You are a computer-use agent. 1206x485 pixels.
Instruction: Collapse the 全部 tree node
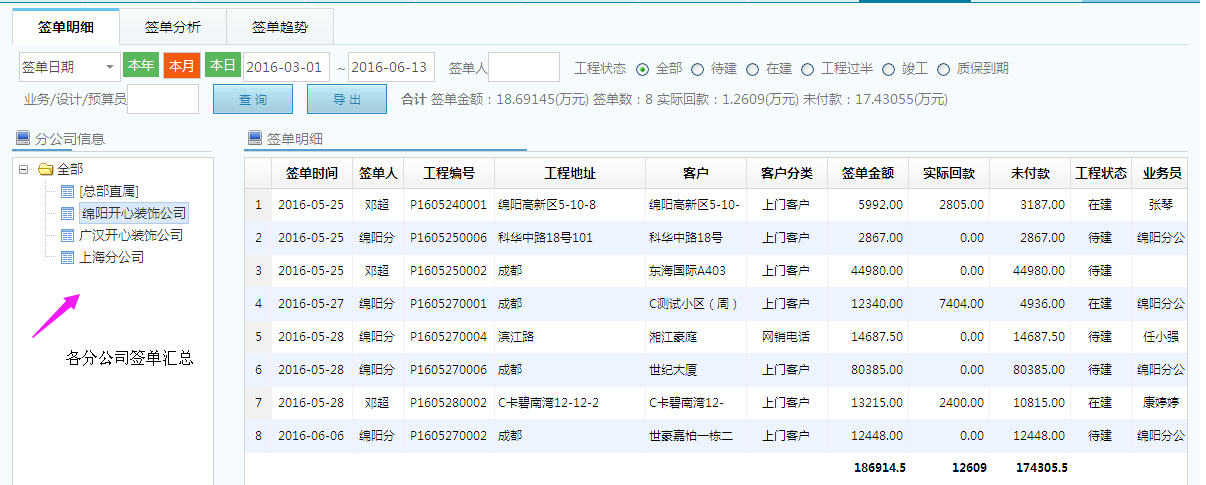coord(24,169)
